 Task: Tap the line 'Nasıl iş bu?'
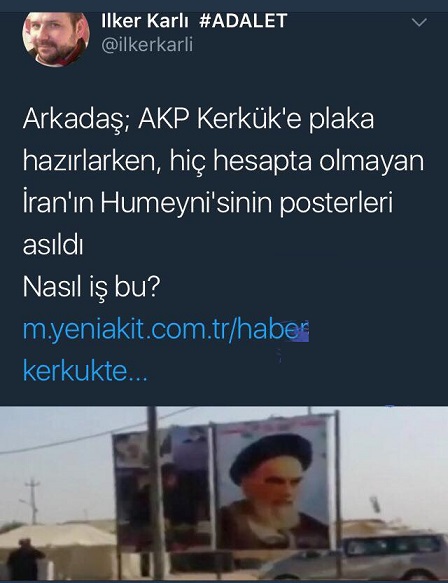(x=91, y=287)
